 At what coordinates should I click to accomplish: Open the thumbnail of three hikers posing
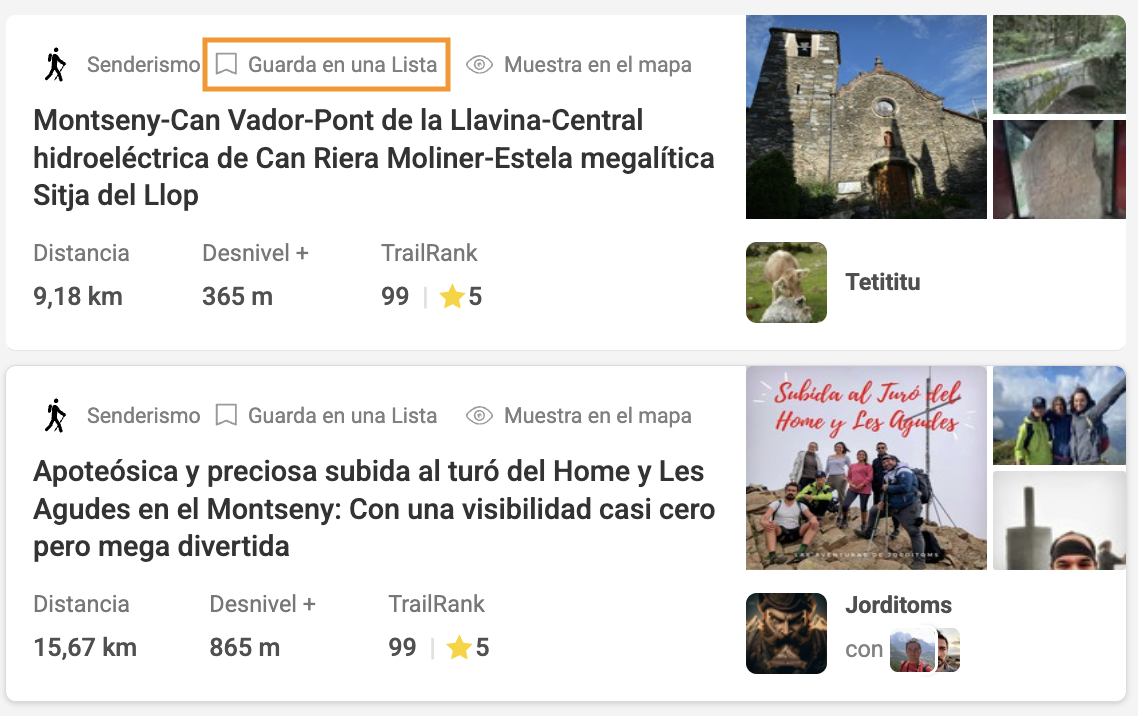pos(1059,416)
